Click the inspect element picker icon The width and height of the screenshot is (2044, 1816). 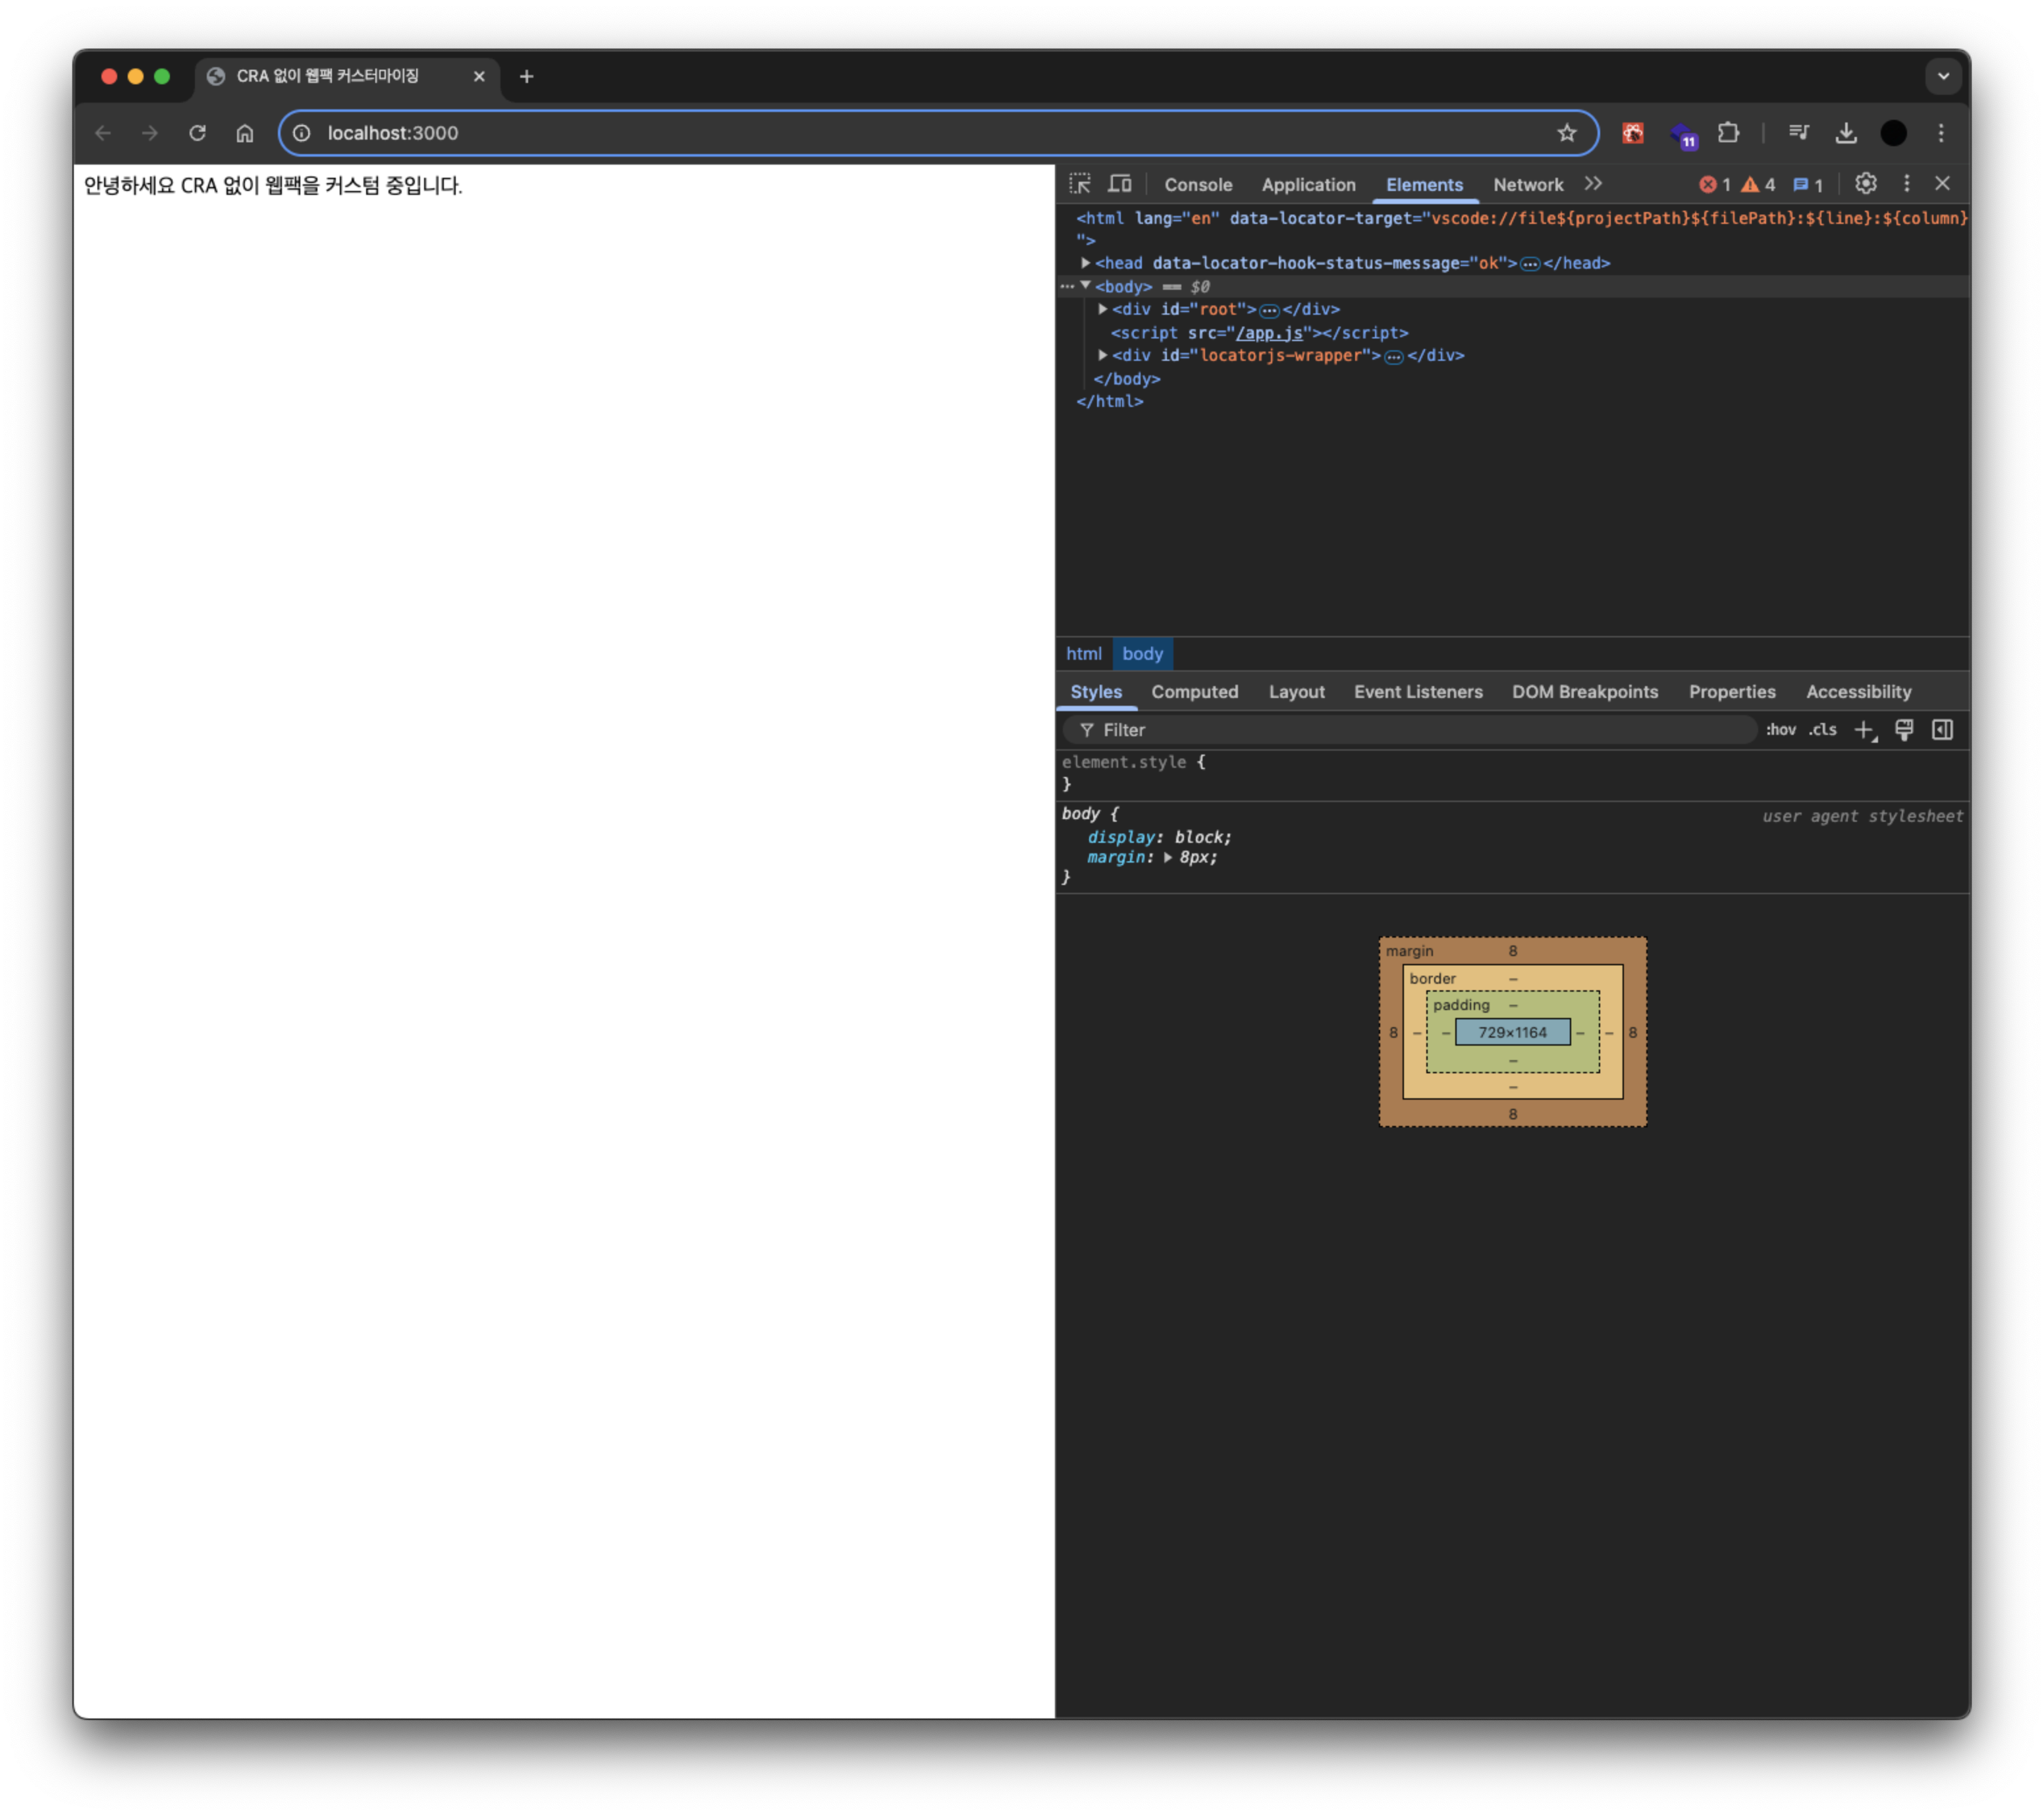point(1080,184)
